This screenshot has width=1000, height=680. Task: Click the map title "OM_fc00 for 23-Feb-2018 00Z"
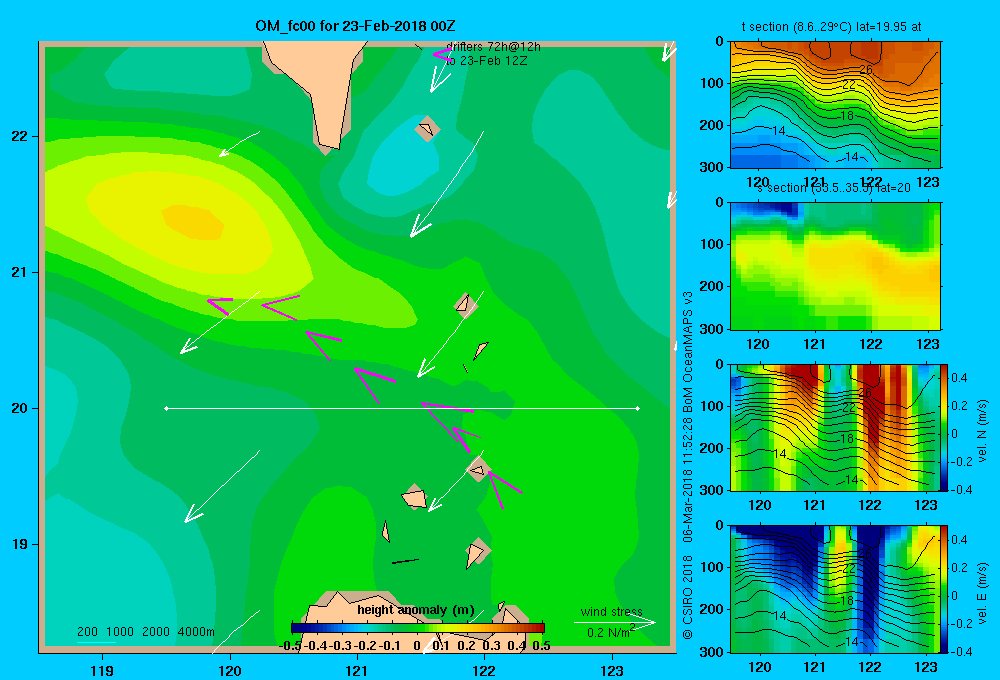[x=355, y=26]
